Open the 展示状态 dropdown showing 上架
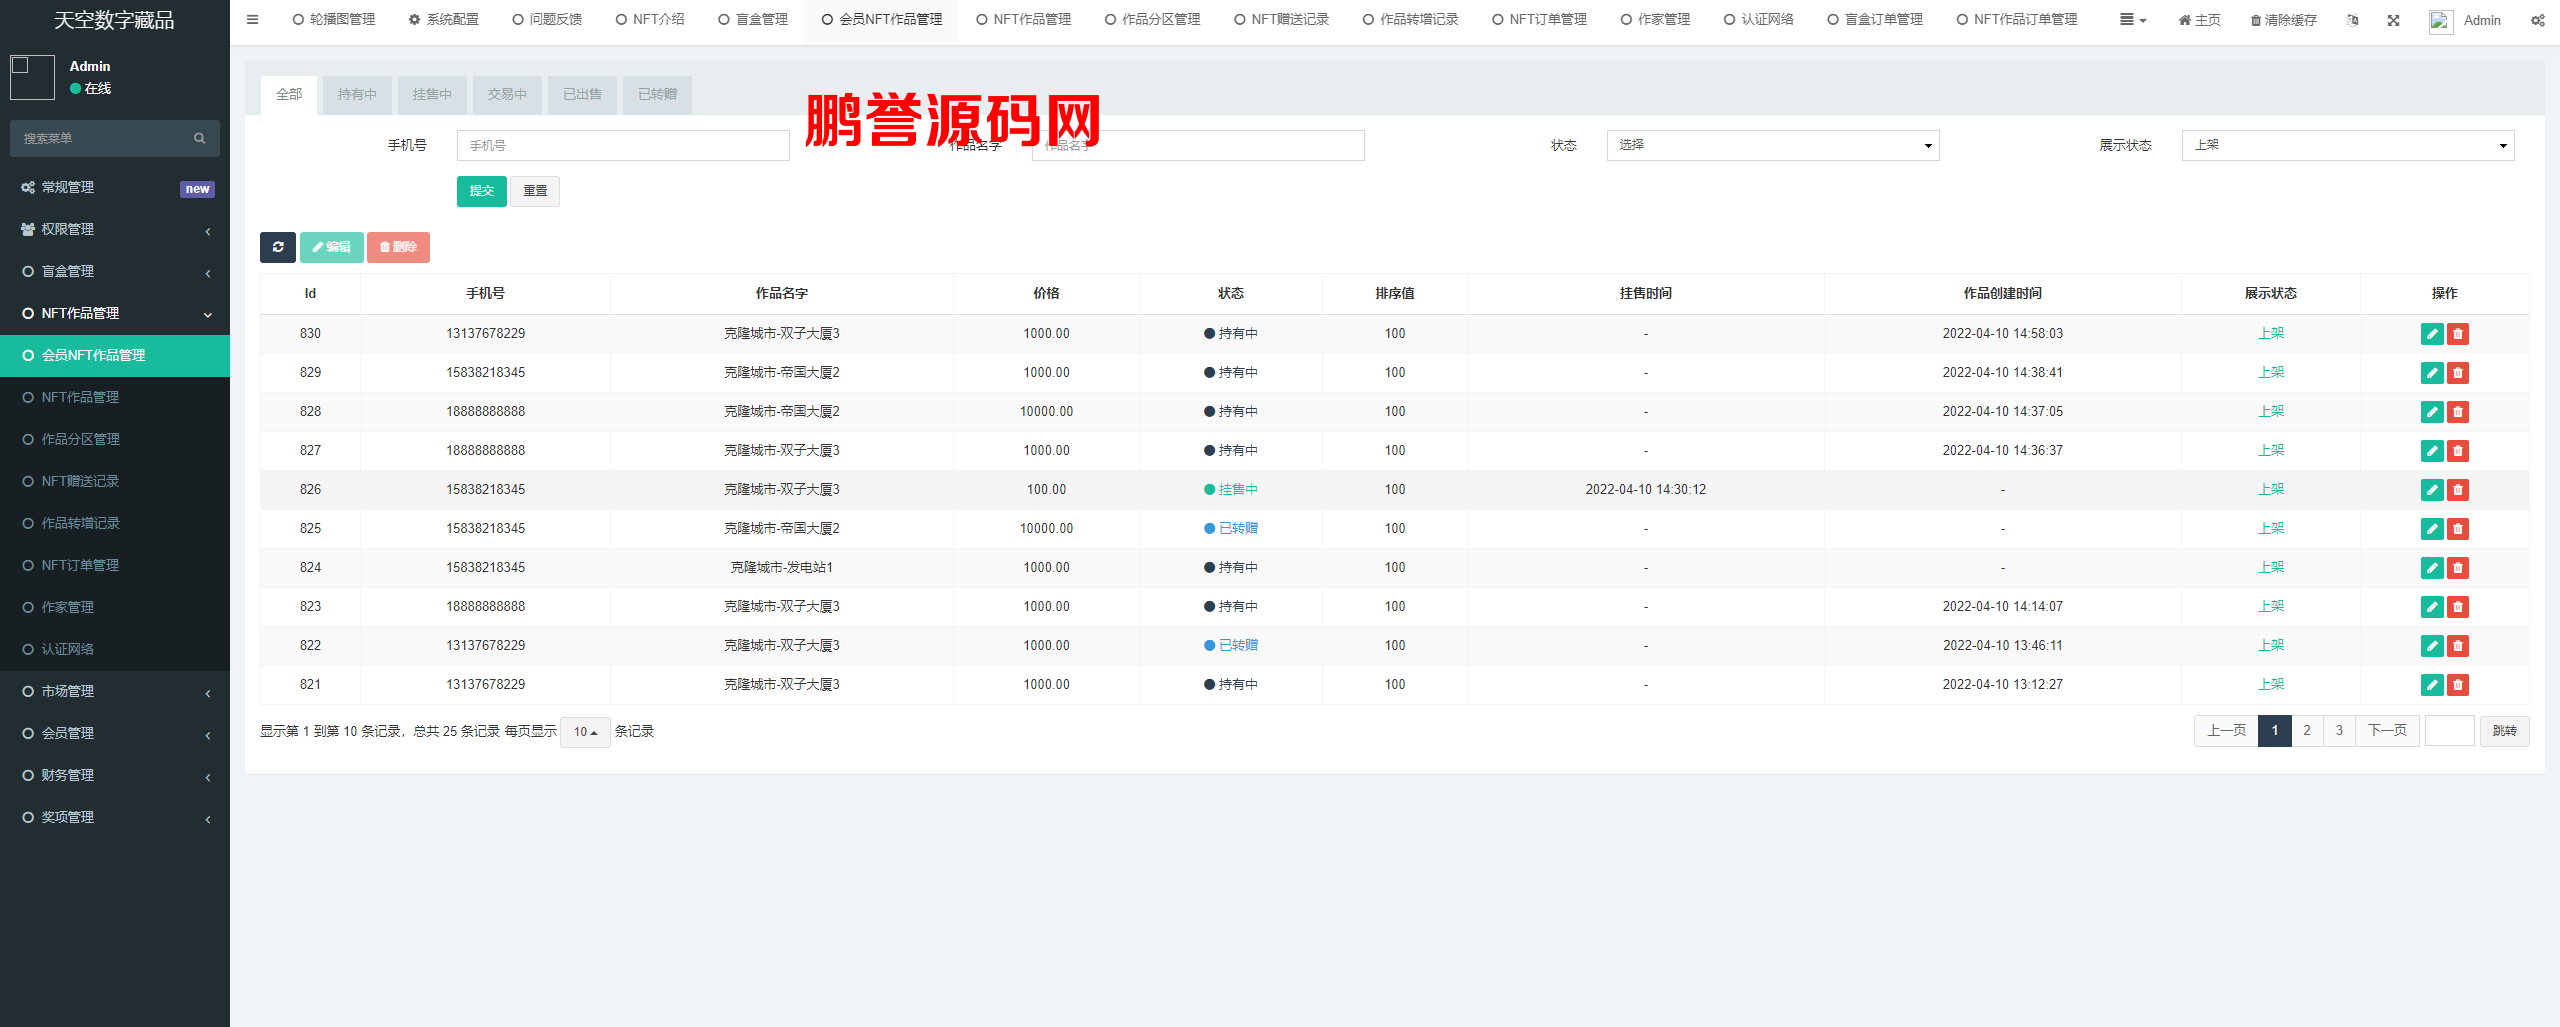Image resolution: width=2560 pixels, height=1027 pixels. 2348,145
